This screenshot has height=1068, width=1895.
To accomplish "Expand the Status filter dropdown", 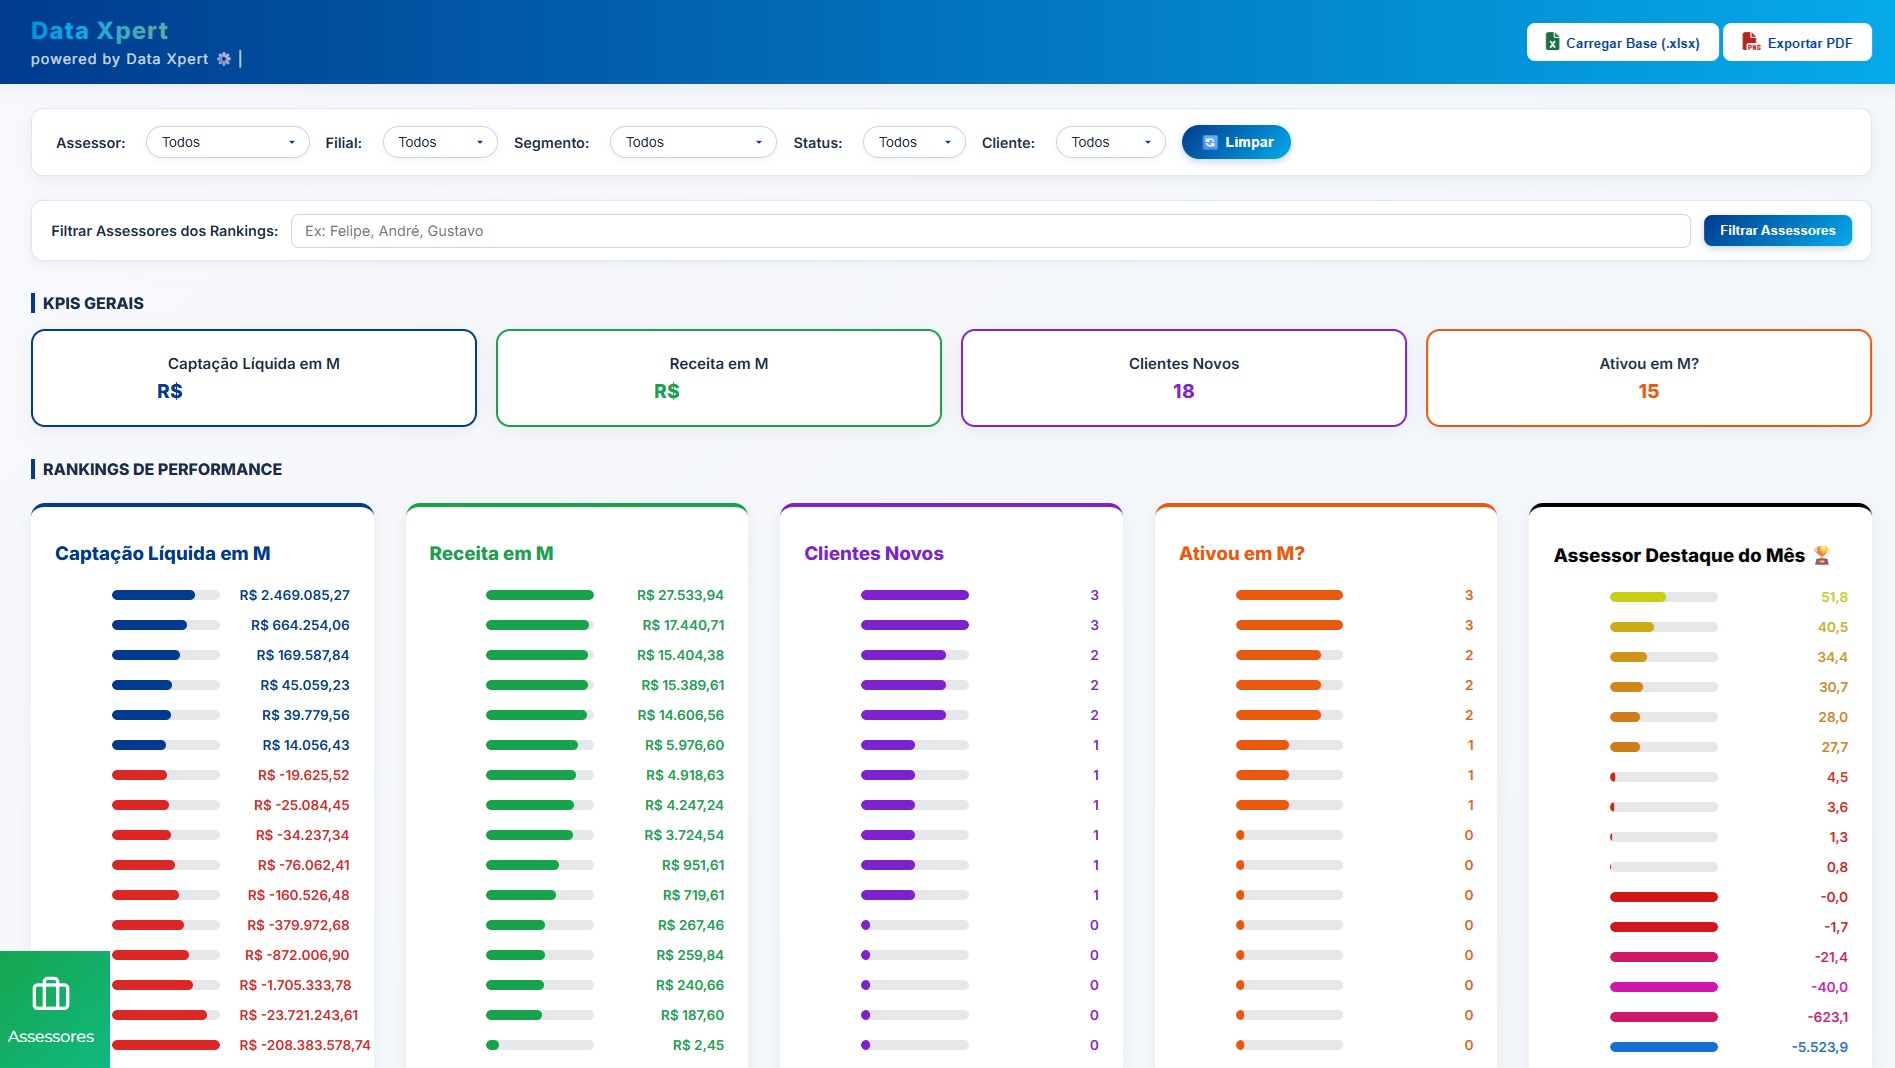I will (914, 142).
